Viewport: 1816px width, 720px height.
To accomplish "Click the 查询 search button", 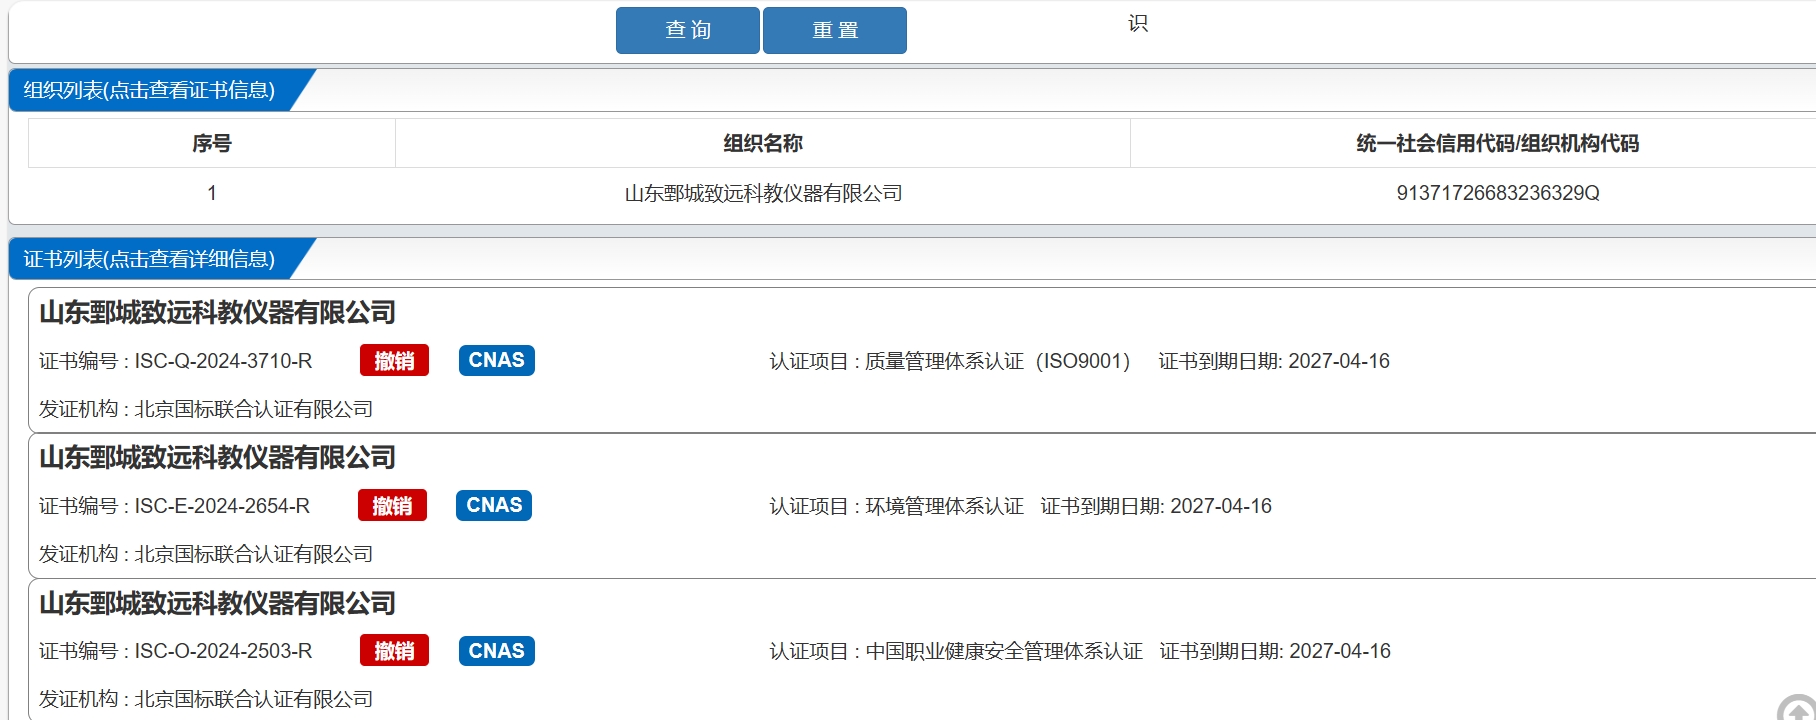I will click(688, 30).
